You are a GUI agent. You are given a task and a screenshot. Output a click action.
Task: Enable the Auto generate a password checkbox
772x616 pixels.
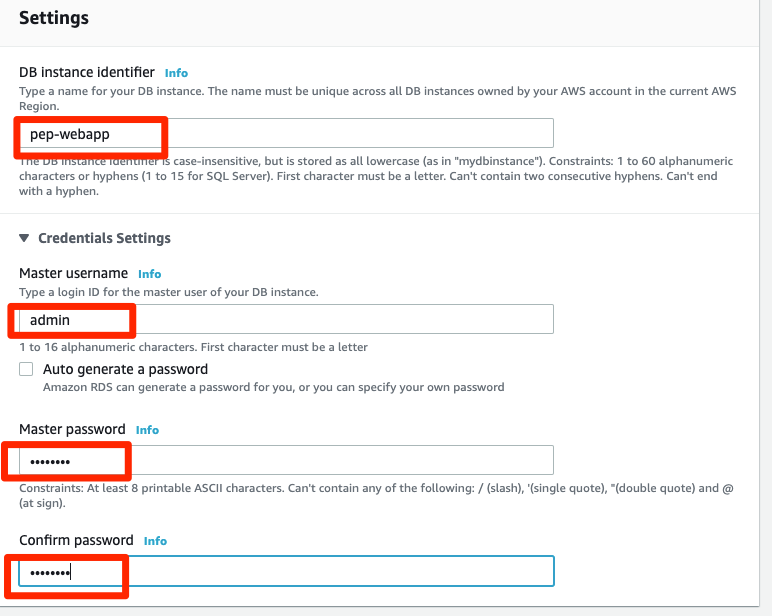26,370
